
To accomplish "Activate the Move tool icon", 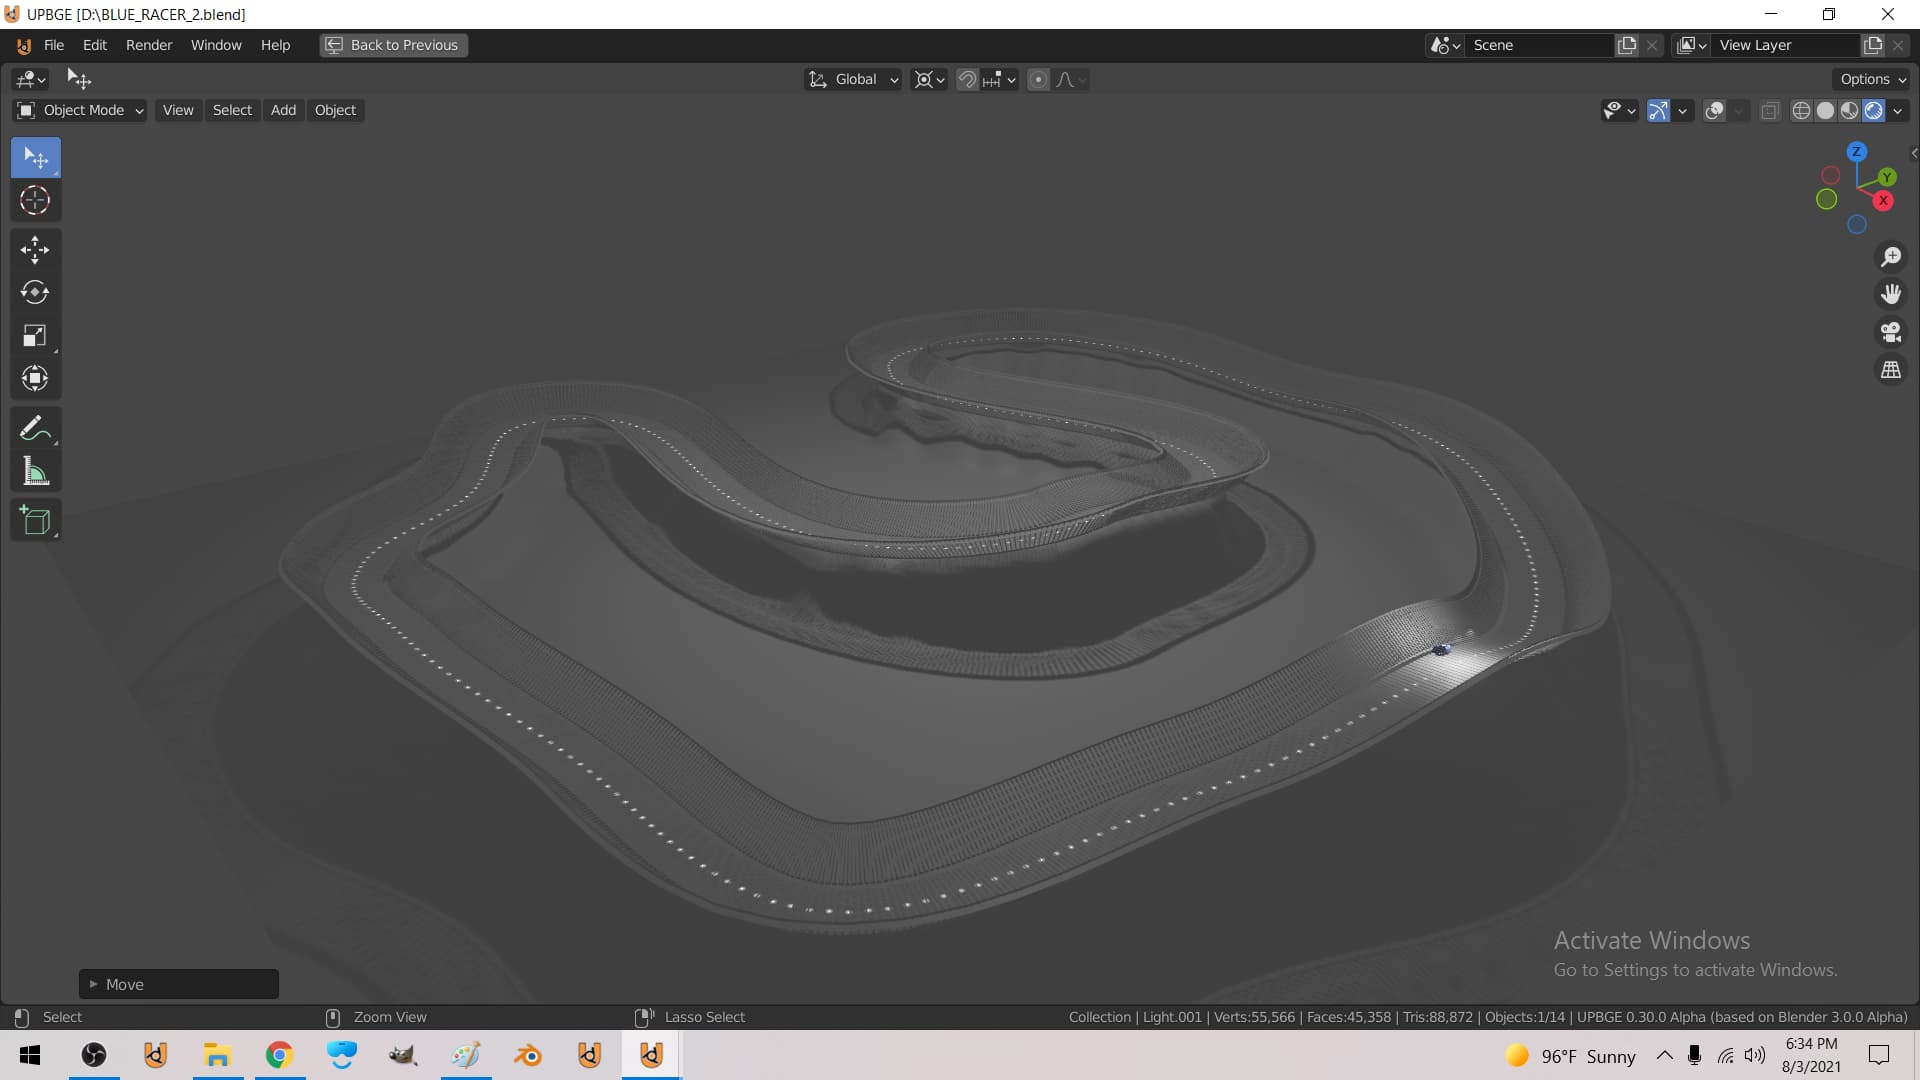I will point(36,250).
